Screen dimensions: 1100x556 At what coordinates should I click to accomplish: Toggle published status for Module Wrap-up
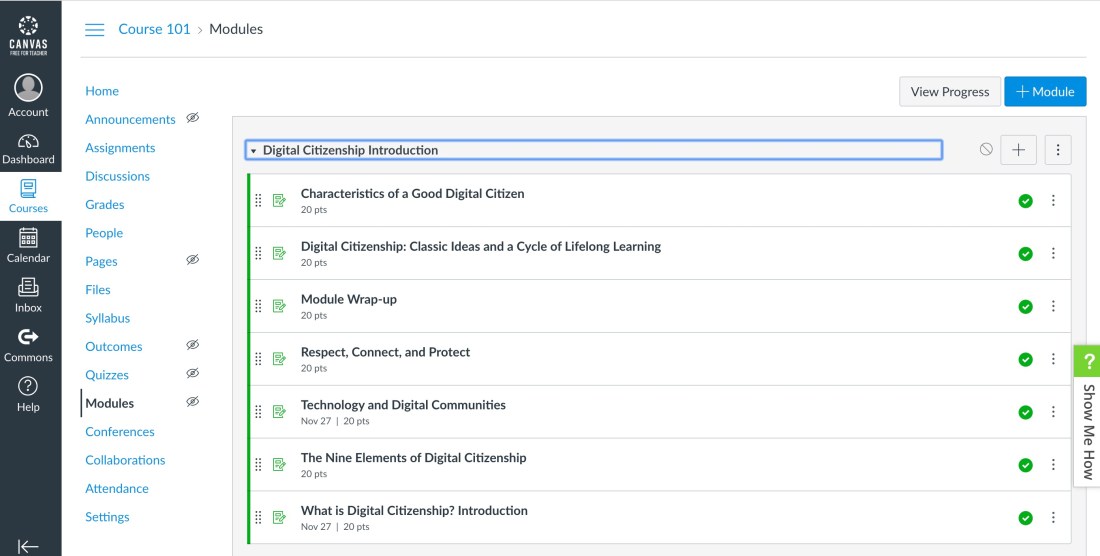[1025, 307]
